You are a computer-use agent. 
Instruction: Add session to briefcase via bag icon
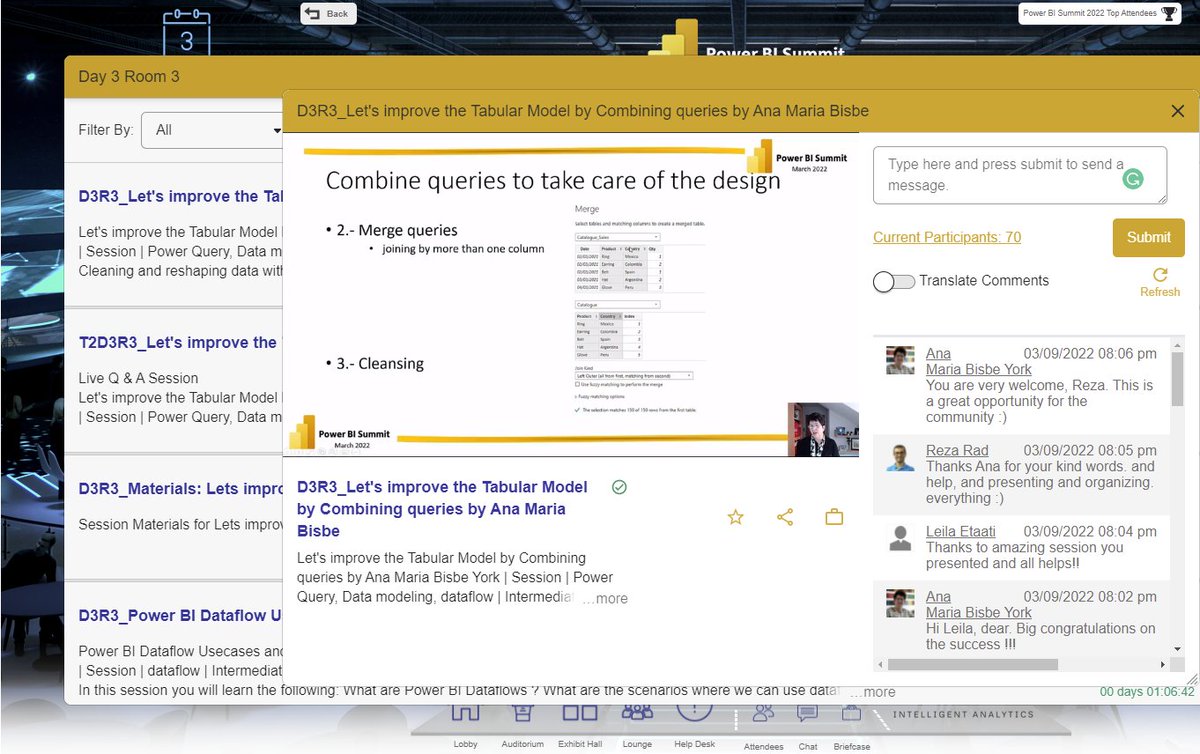coord(834,517)
